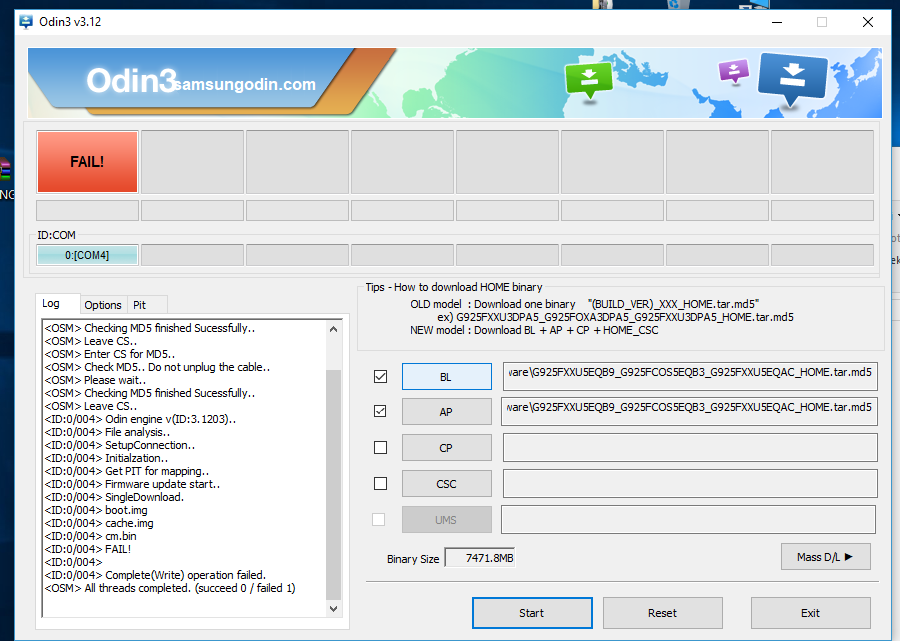This screenshot has width=900, height=641.
Task: Click the example G925FXXU3DPA5 filename tip
Action: coord(615,317)
